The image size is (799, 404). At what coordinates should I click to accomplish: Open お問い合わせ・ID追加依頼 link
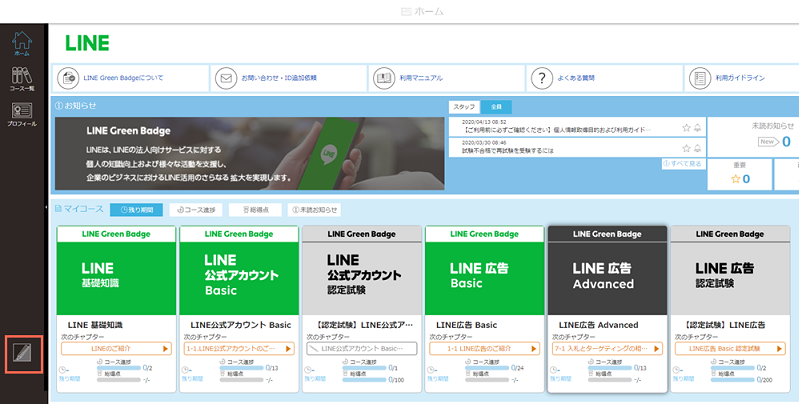279,78
